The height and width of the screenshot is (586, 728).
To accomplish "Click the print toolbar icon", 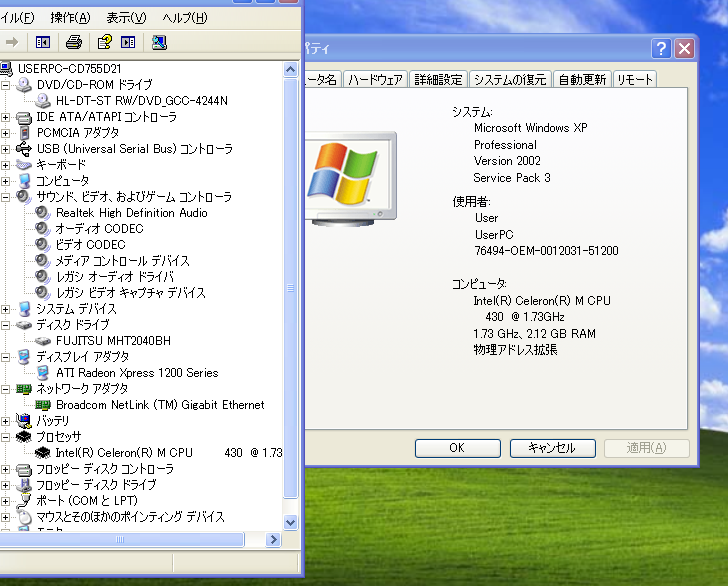I will pos(74,42).
